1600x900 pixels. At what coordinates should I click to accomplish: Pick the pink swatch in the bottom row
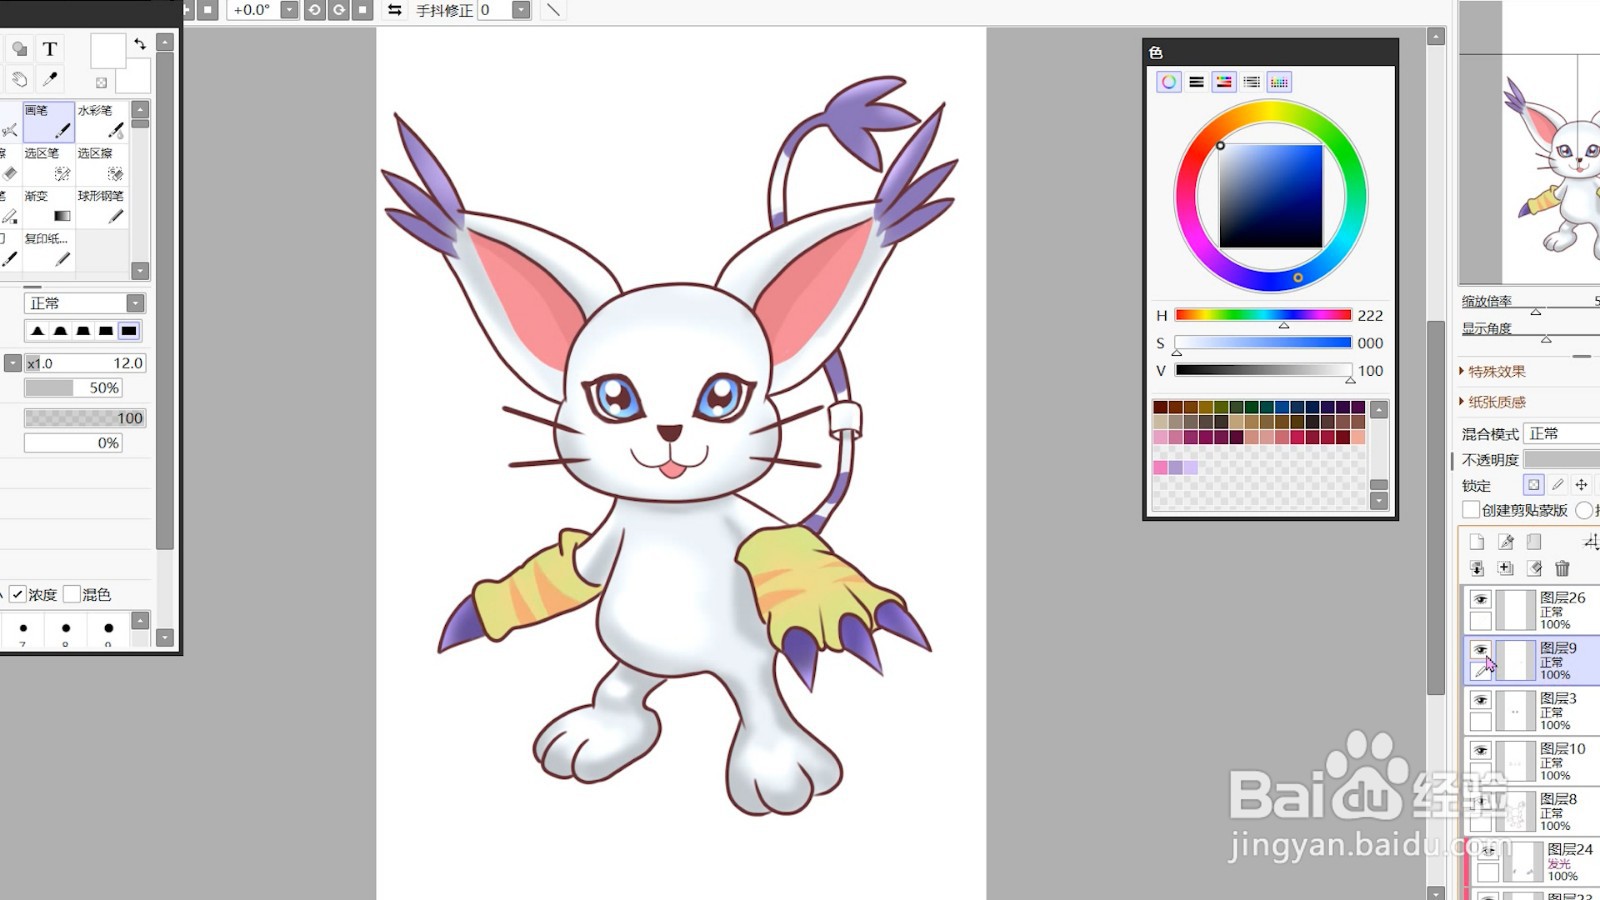[1160, 467]
